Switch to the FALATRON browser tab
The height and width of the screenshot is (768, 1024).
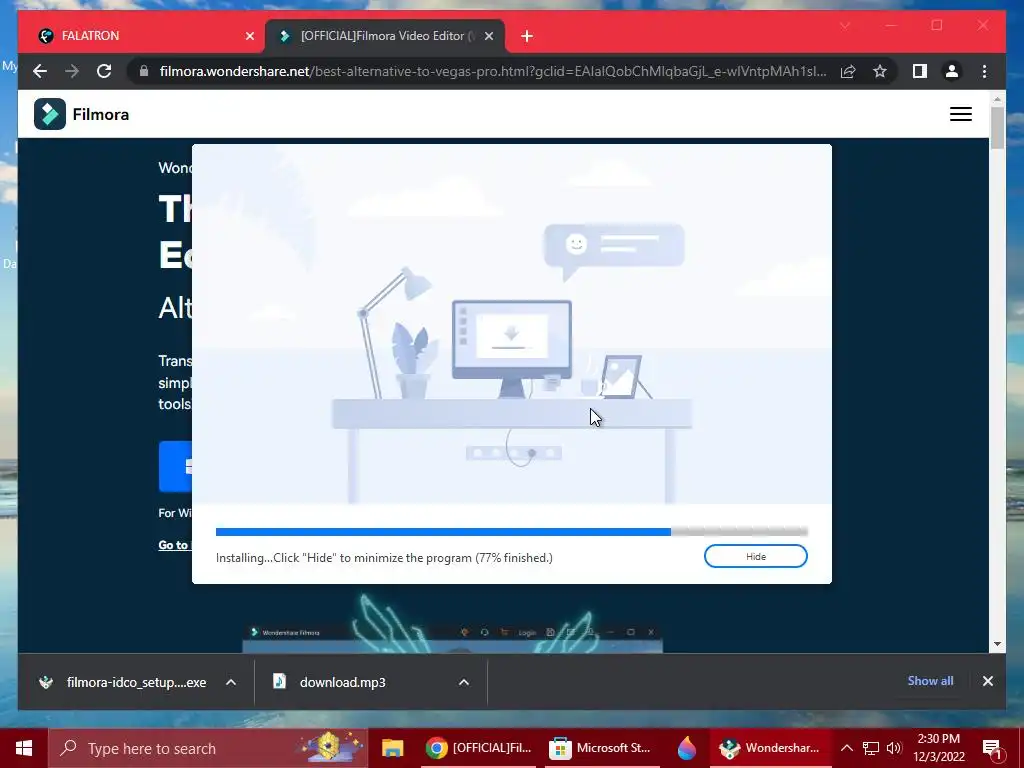coord(140,36)
